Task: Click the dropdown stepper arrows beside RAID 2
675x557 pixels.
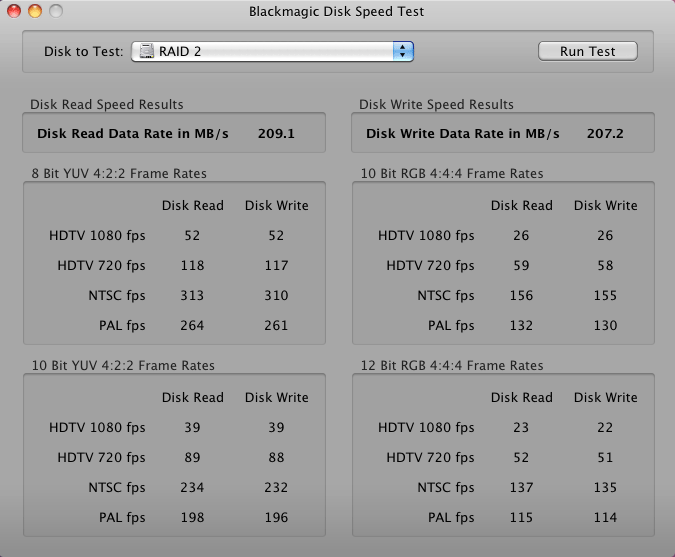Action: (x=403, y=51)
